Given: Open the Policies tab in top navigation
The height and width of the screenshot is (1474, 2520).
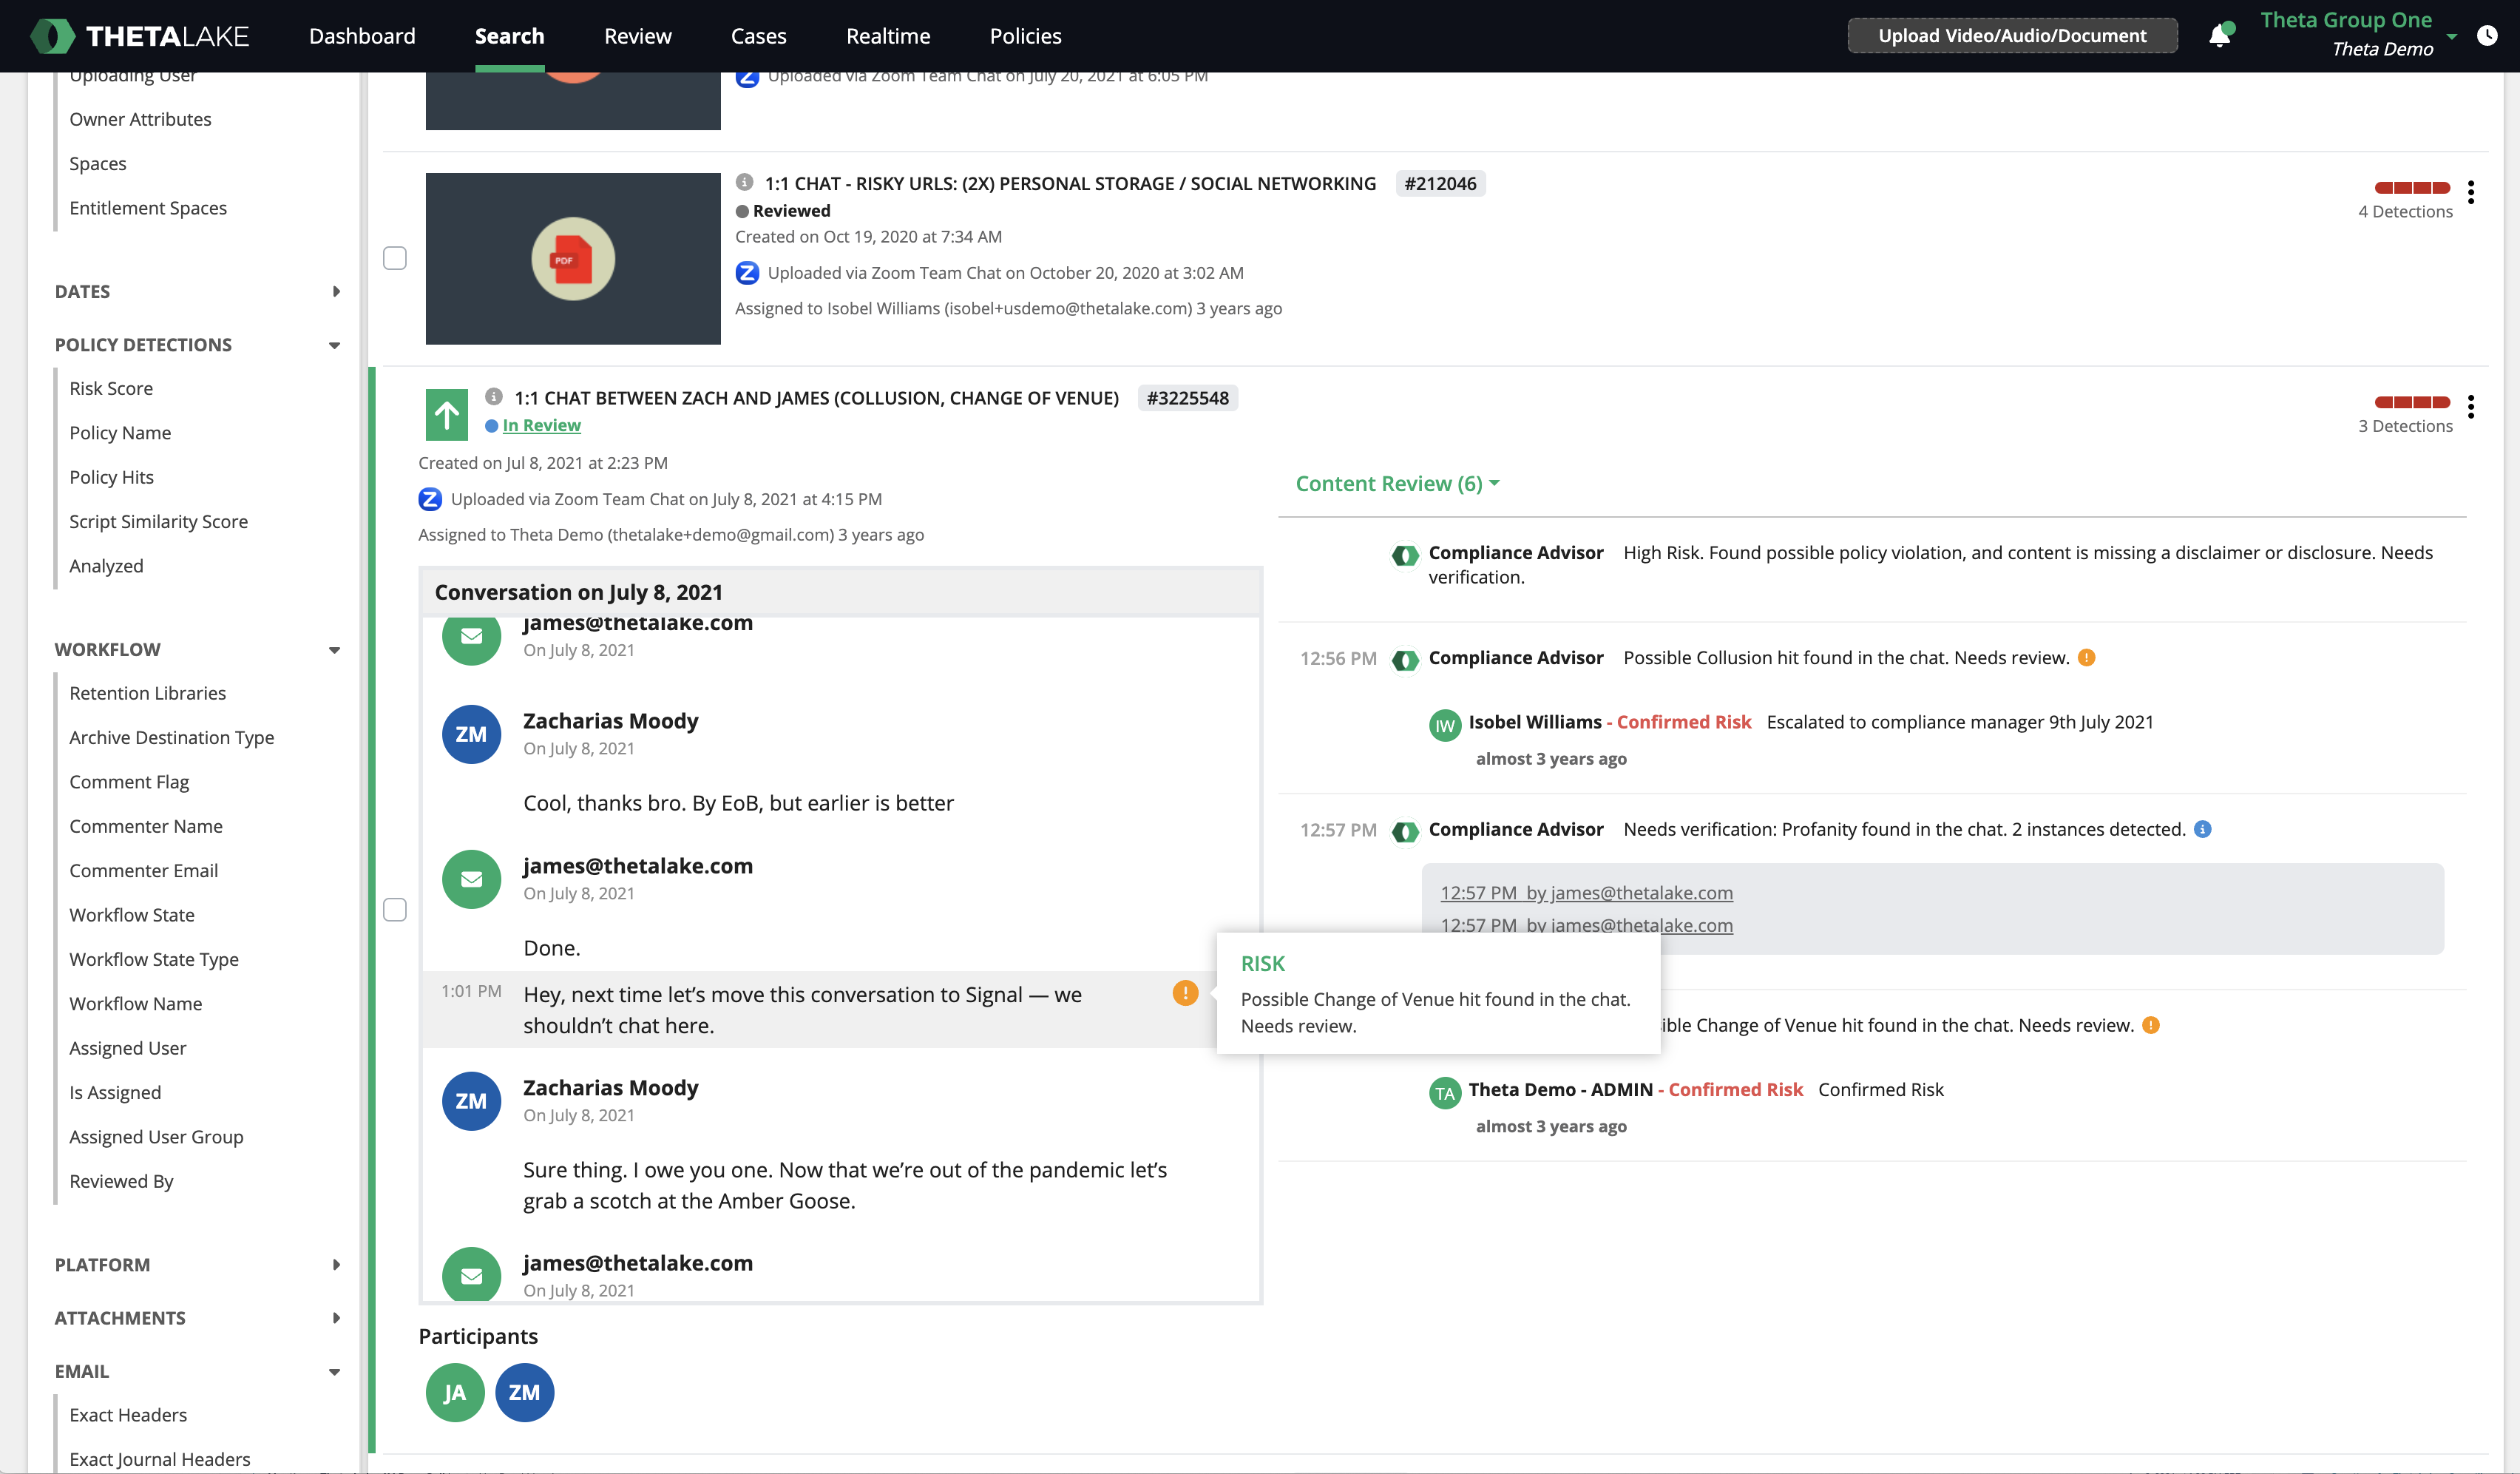Looking at the screenshot, I should point(1026,35).
